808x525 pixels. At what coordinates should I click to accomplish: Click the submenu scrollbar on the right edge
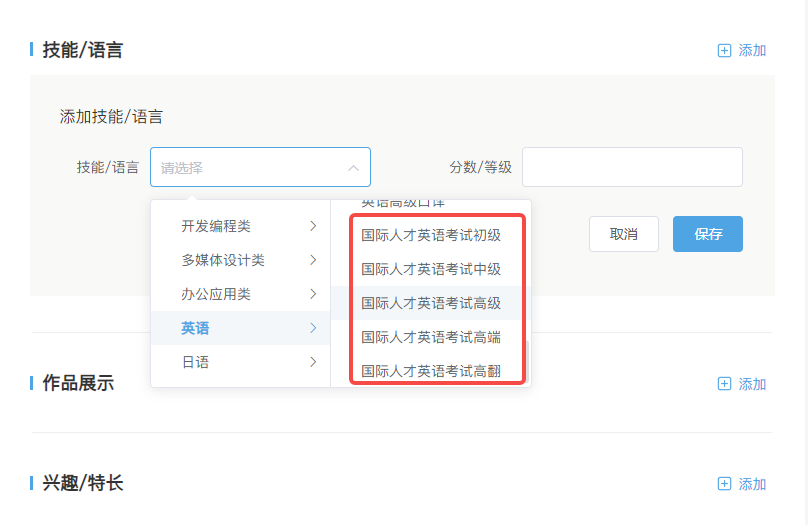[527, 363]
